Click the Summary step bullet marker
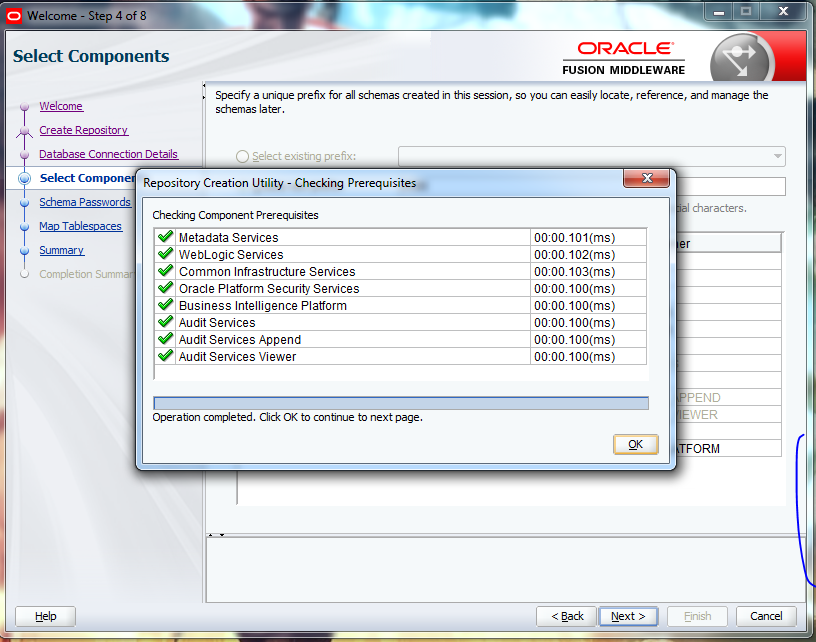This screenshot has width=816, height=642. pyautogui.click(x=24, y=251)
